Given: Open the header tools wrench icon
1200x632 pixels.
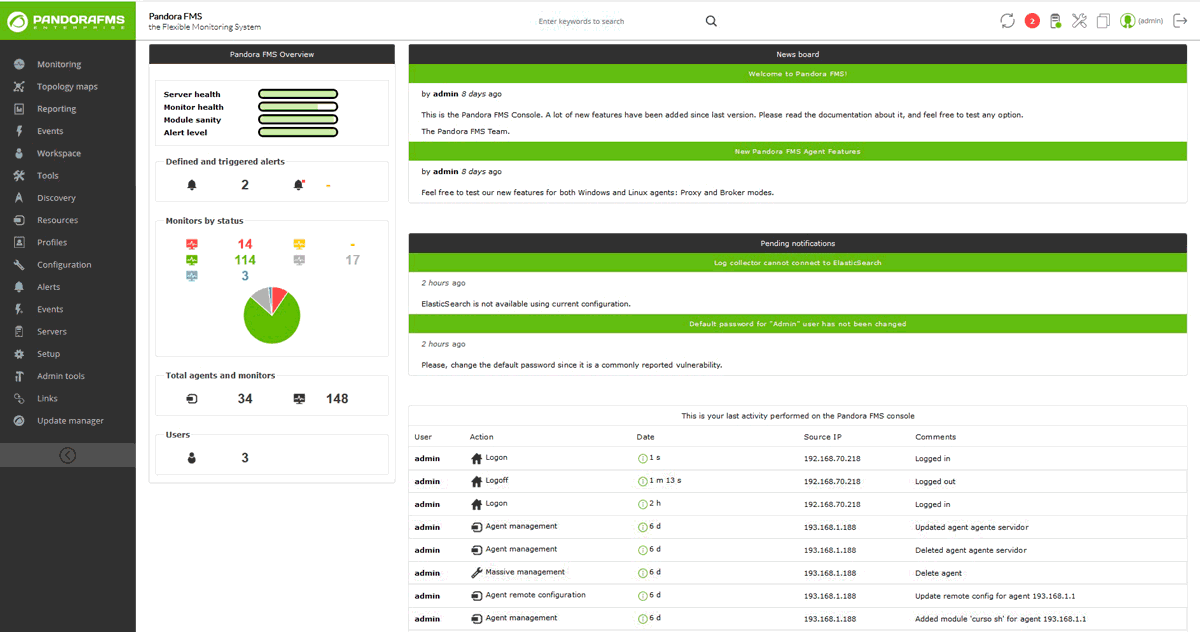Looking at the screenshot, I should coord(1079,21).
